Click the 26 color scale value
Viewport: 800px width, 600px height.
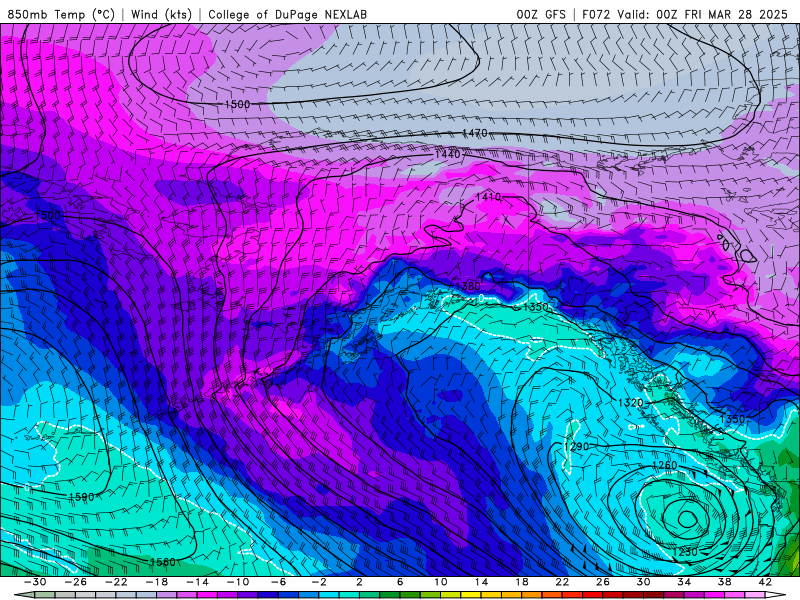pos(603,582)
